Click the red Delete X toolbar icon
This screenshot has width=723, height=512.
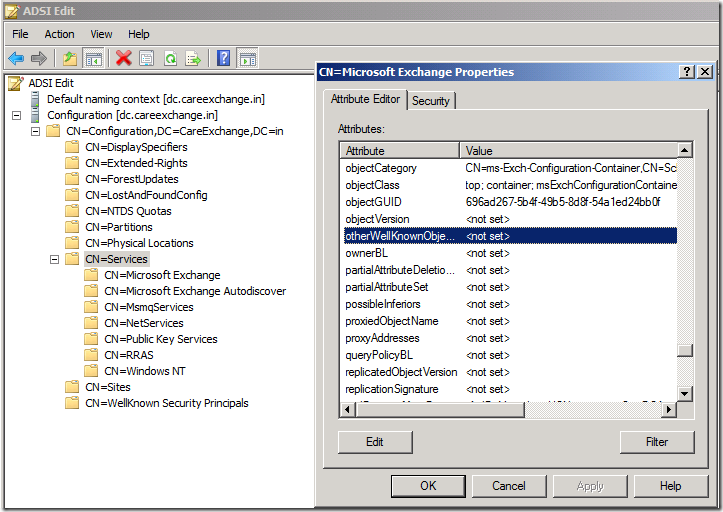click(x=124, y=59)
